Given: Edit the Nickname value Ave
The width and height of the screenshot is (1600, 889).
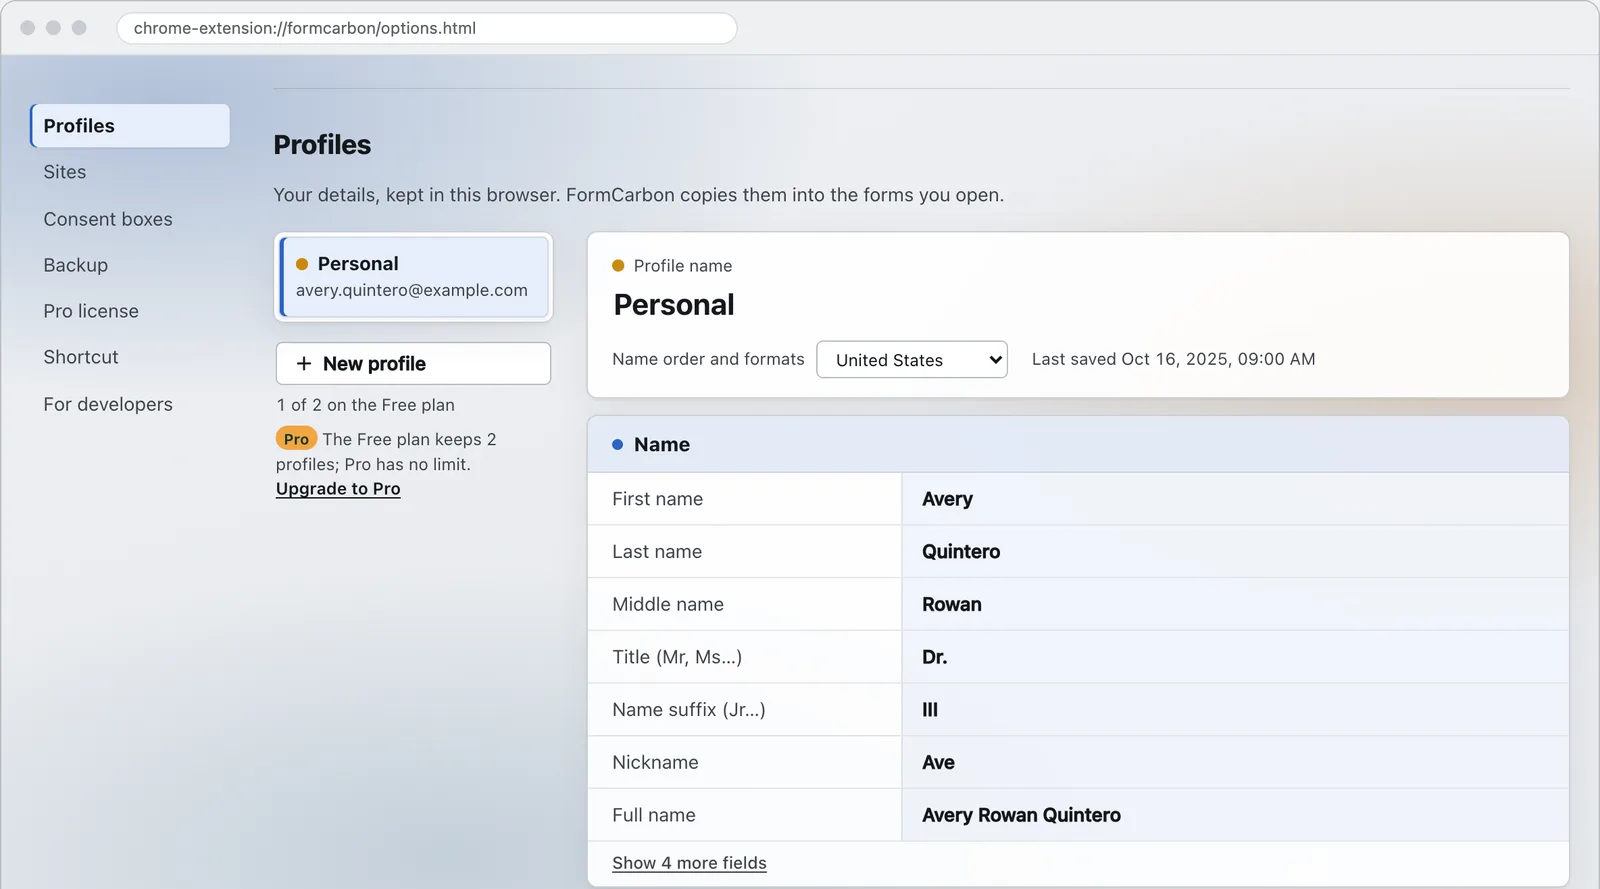Looking at the screenshot, I should tap(1235, 762).
